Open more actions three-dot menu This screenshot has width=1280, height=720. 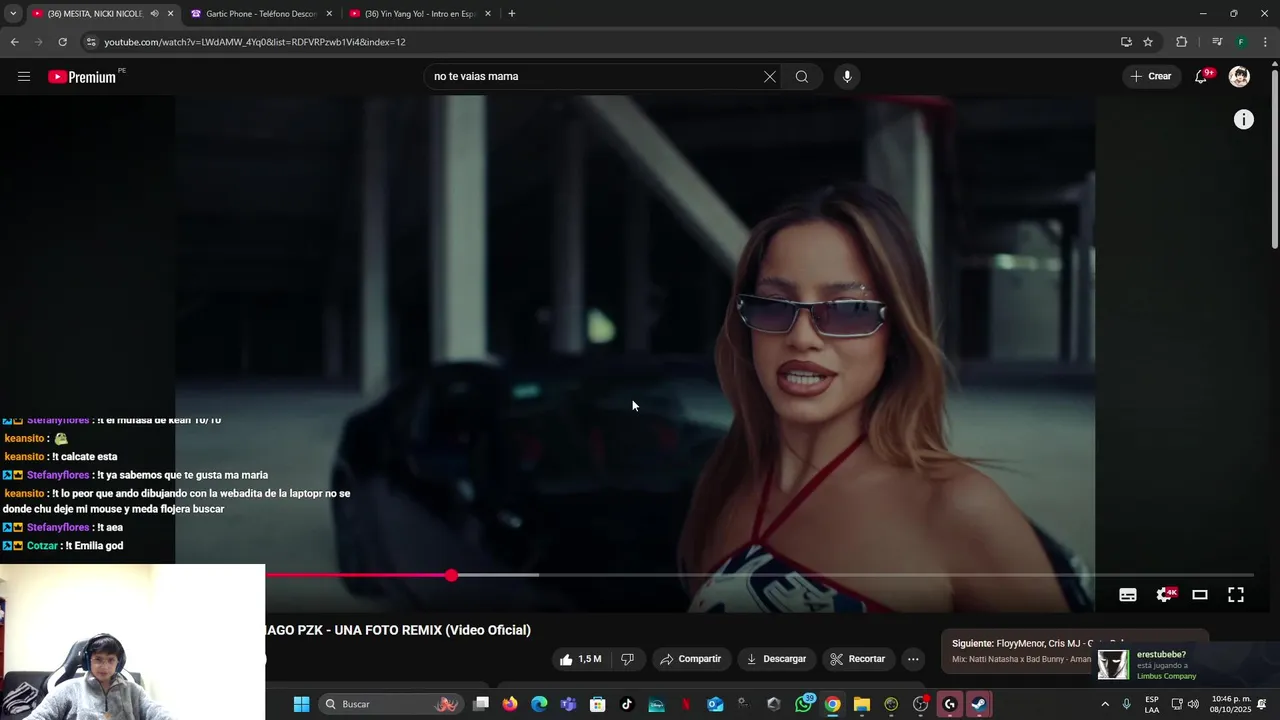(x=913, y=659)
